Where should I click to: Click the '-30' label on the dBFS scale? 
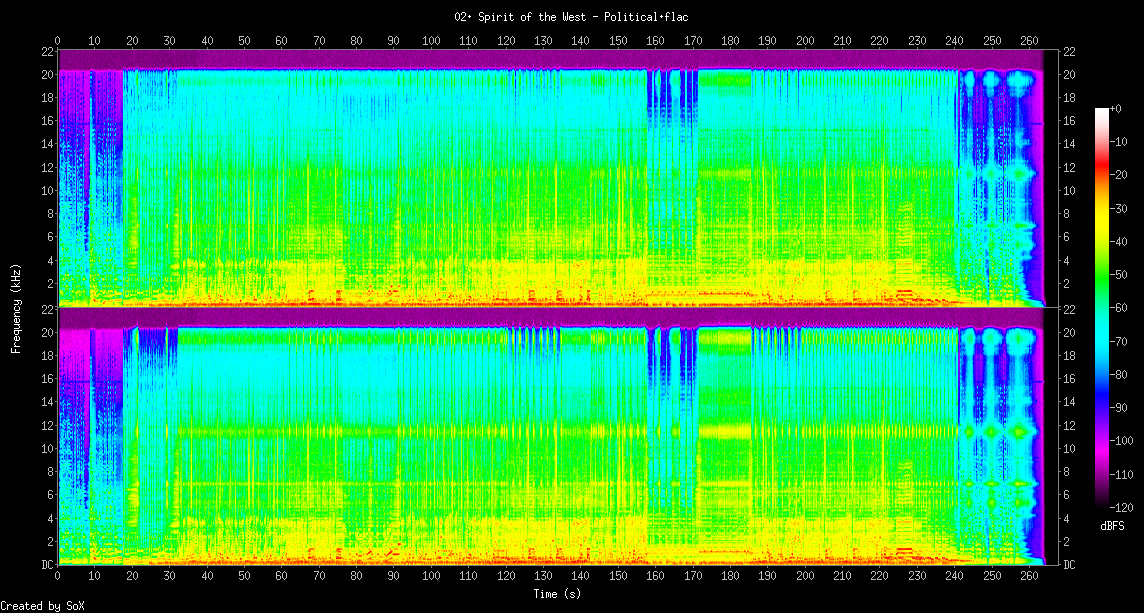point(1118,208)
